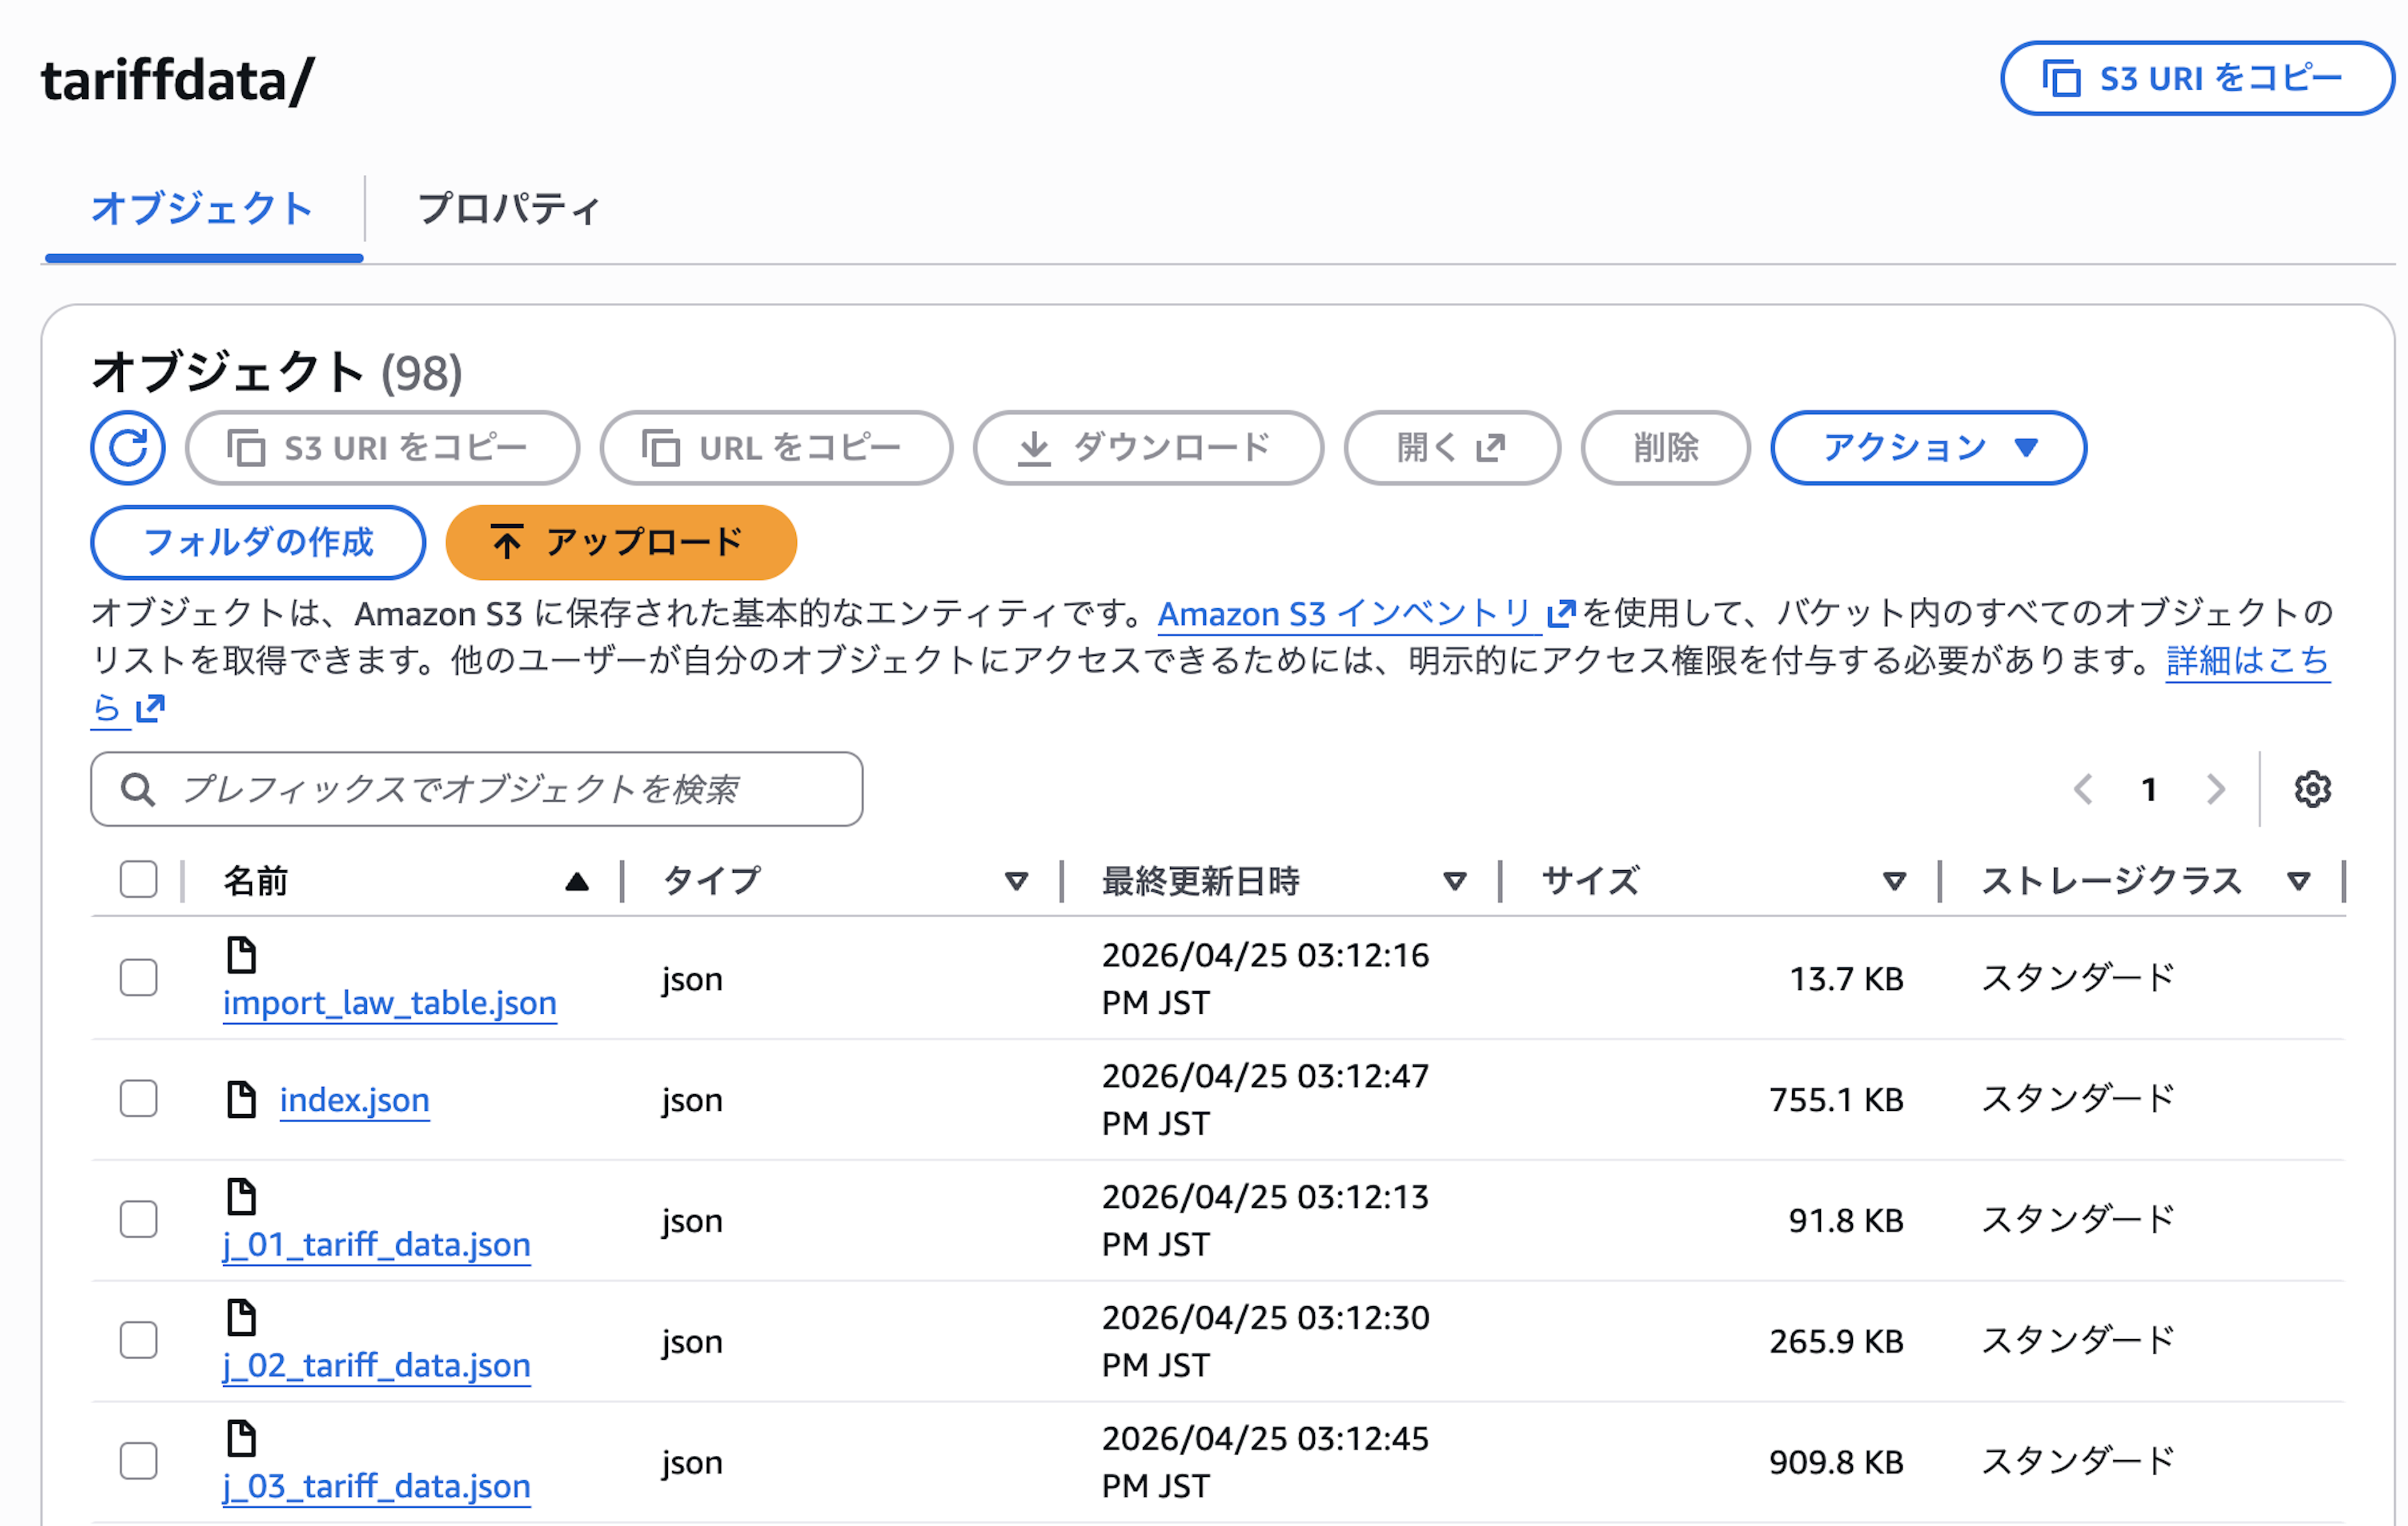The width and height of the screenshot is (2408, 1526).
Task: Check the import_law_table.json row checkbox
Action: pos(138,978)
